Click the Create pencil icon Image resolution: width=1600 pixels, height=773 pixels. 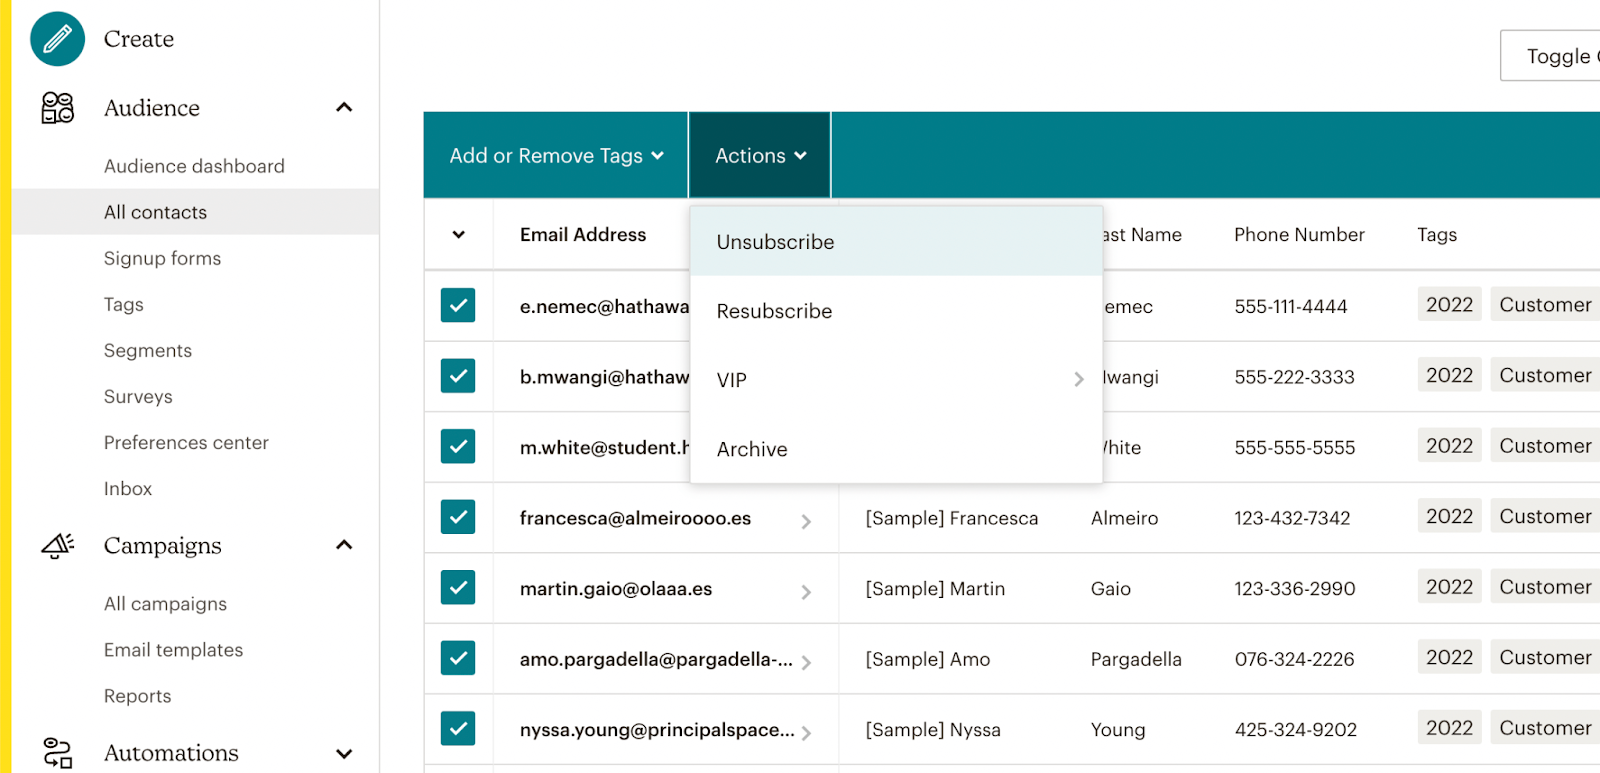57,39
